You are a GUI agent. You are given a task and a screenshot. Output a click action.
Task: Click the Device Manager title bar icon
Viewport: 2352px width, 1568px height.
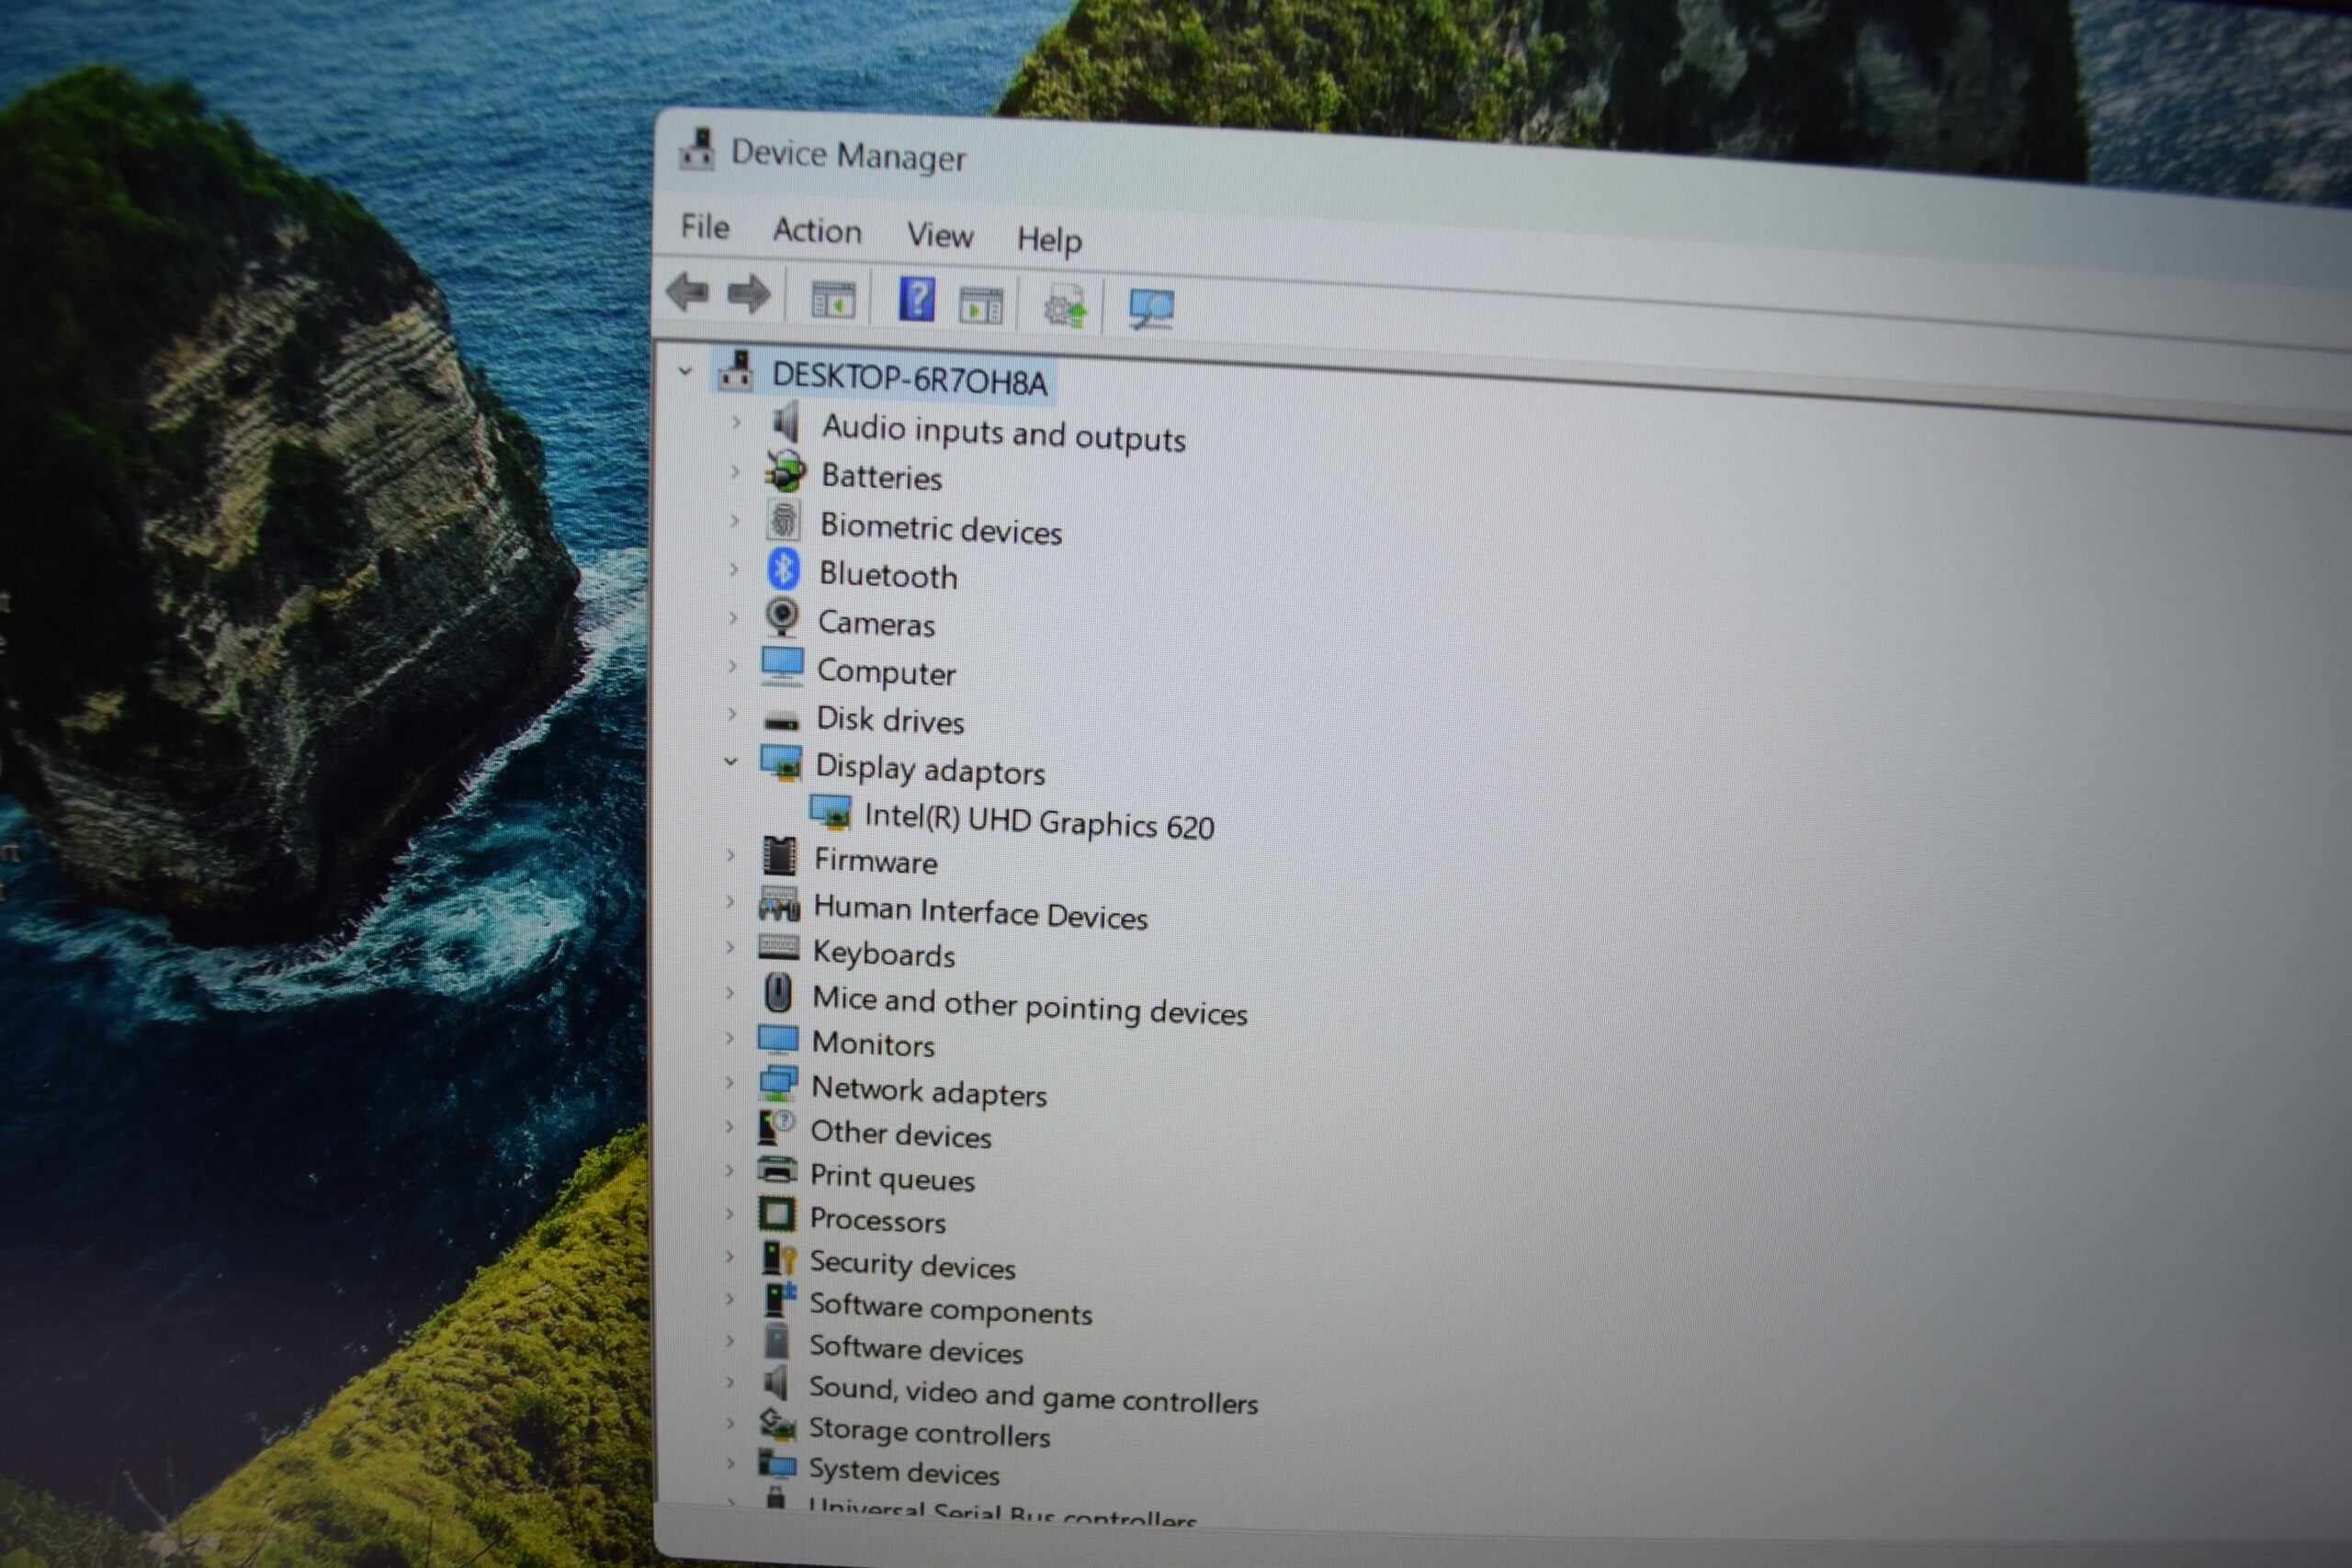[697, 150]
